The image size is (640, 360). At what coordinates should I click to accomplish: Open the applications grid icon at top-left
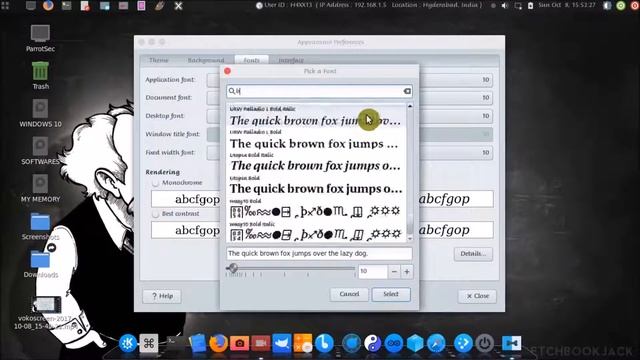5,5
